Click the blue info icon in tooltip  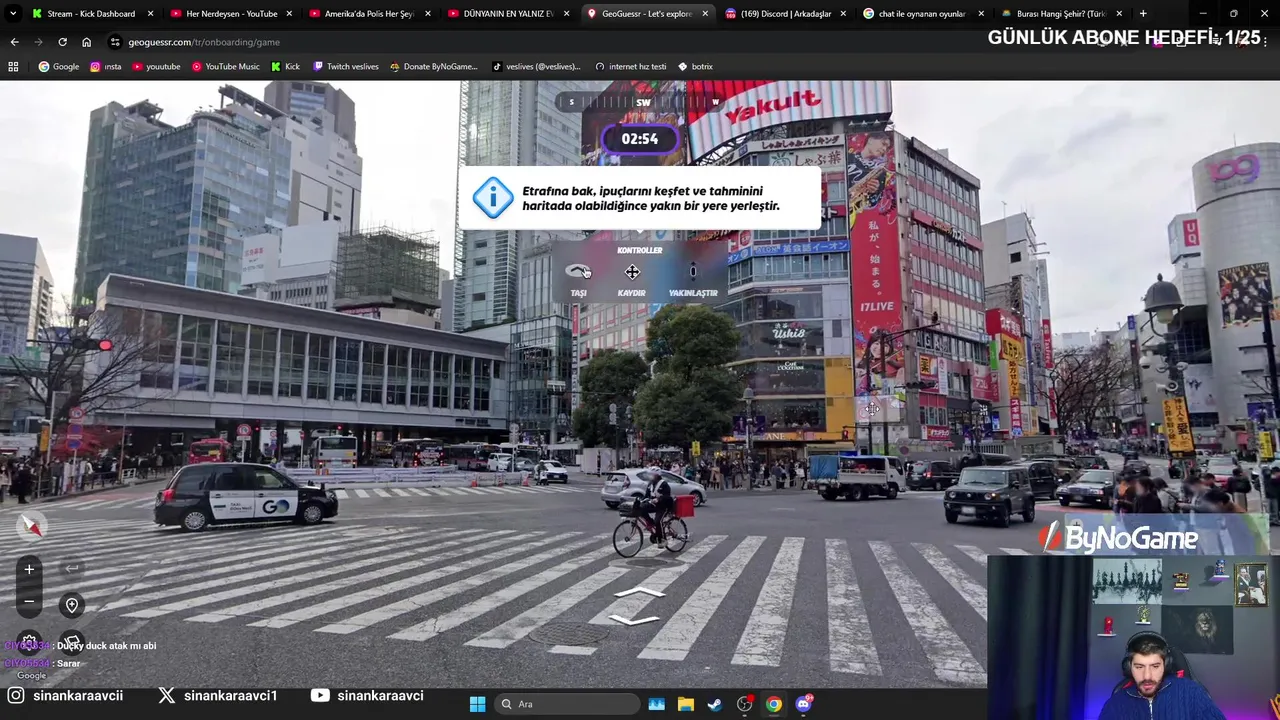[493, 198]
